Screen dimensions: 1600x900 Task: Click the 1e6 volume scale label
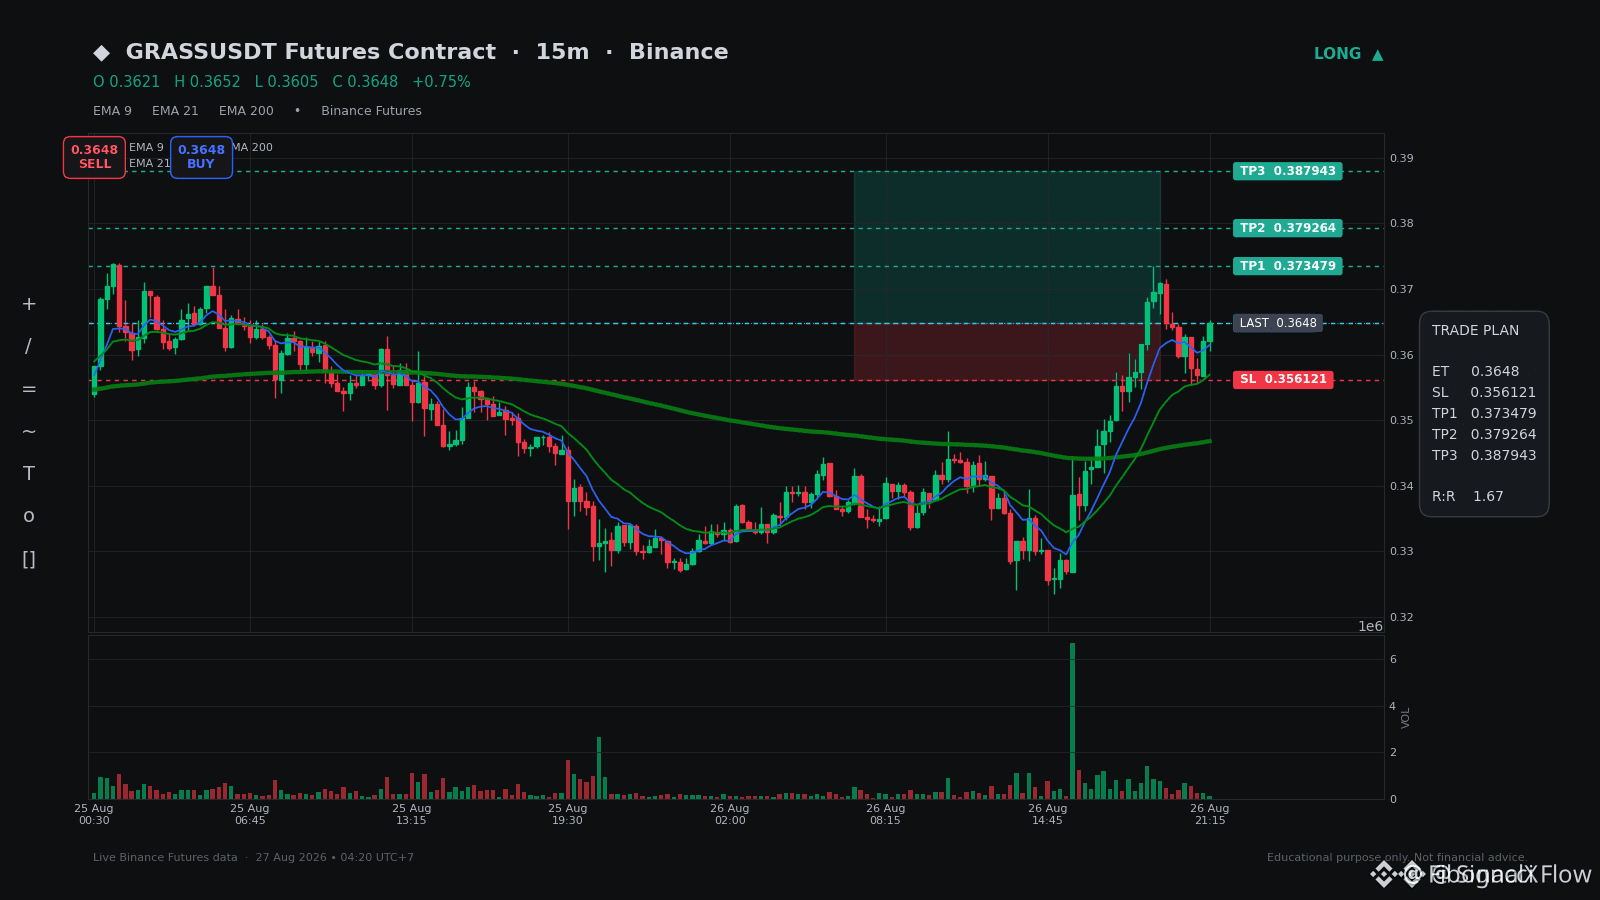pyautogui.click(x=1370, y=627)
